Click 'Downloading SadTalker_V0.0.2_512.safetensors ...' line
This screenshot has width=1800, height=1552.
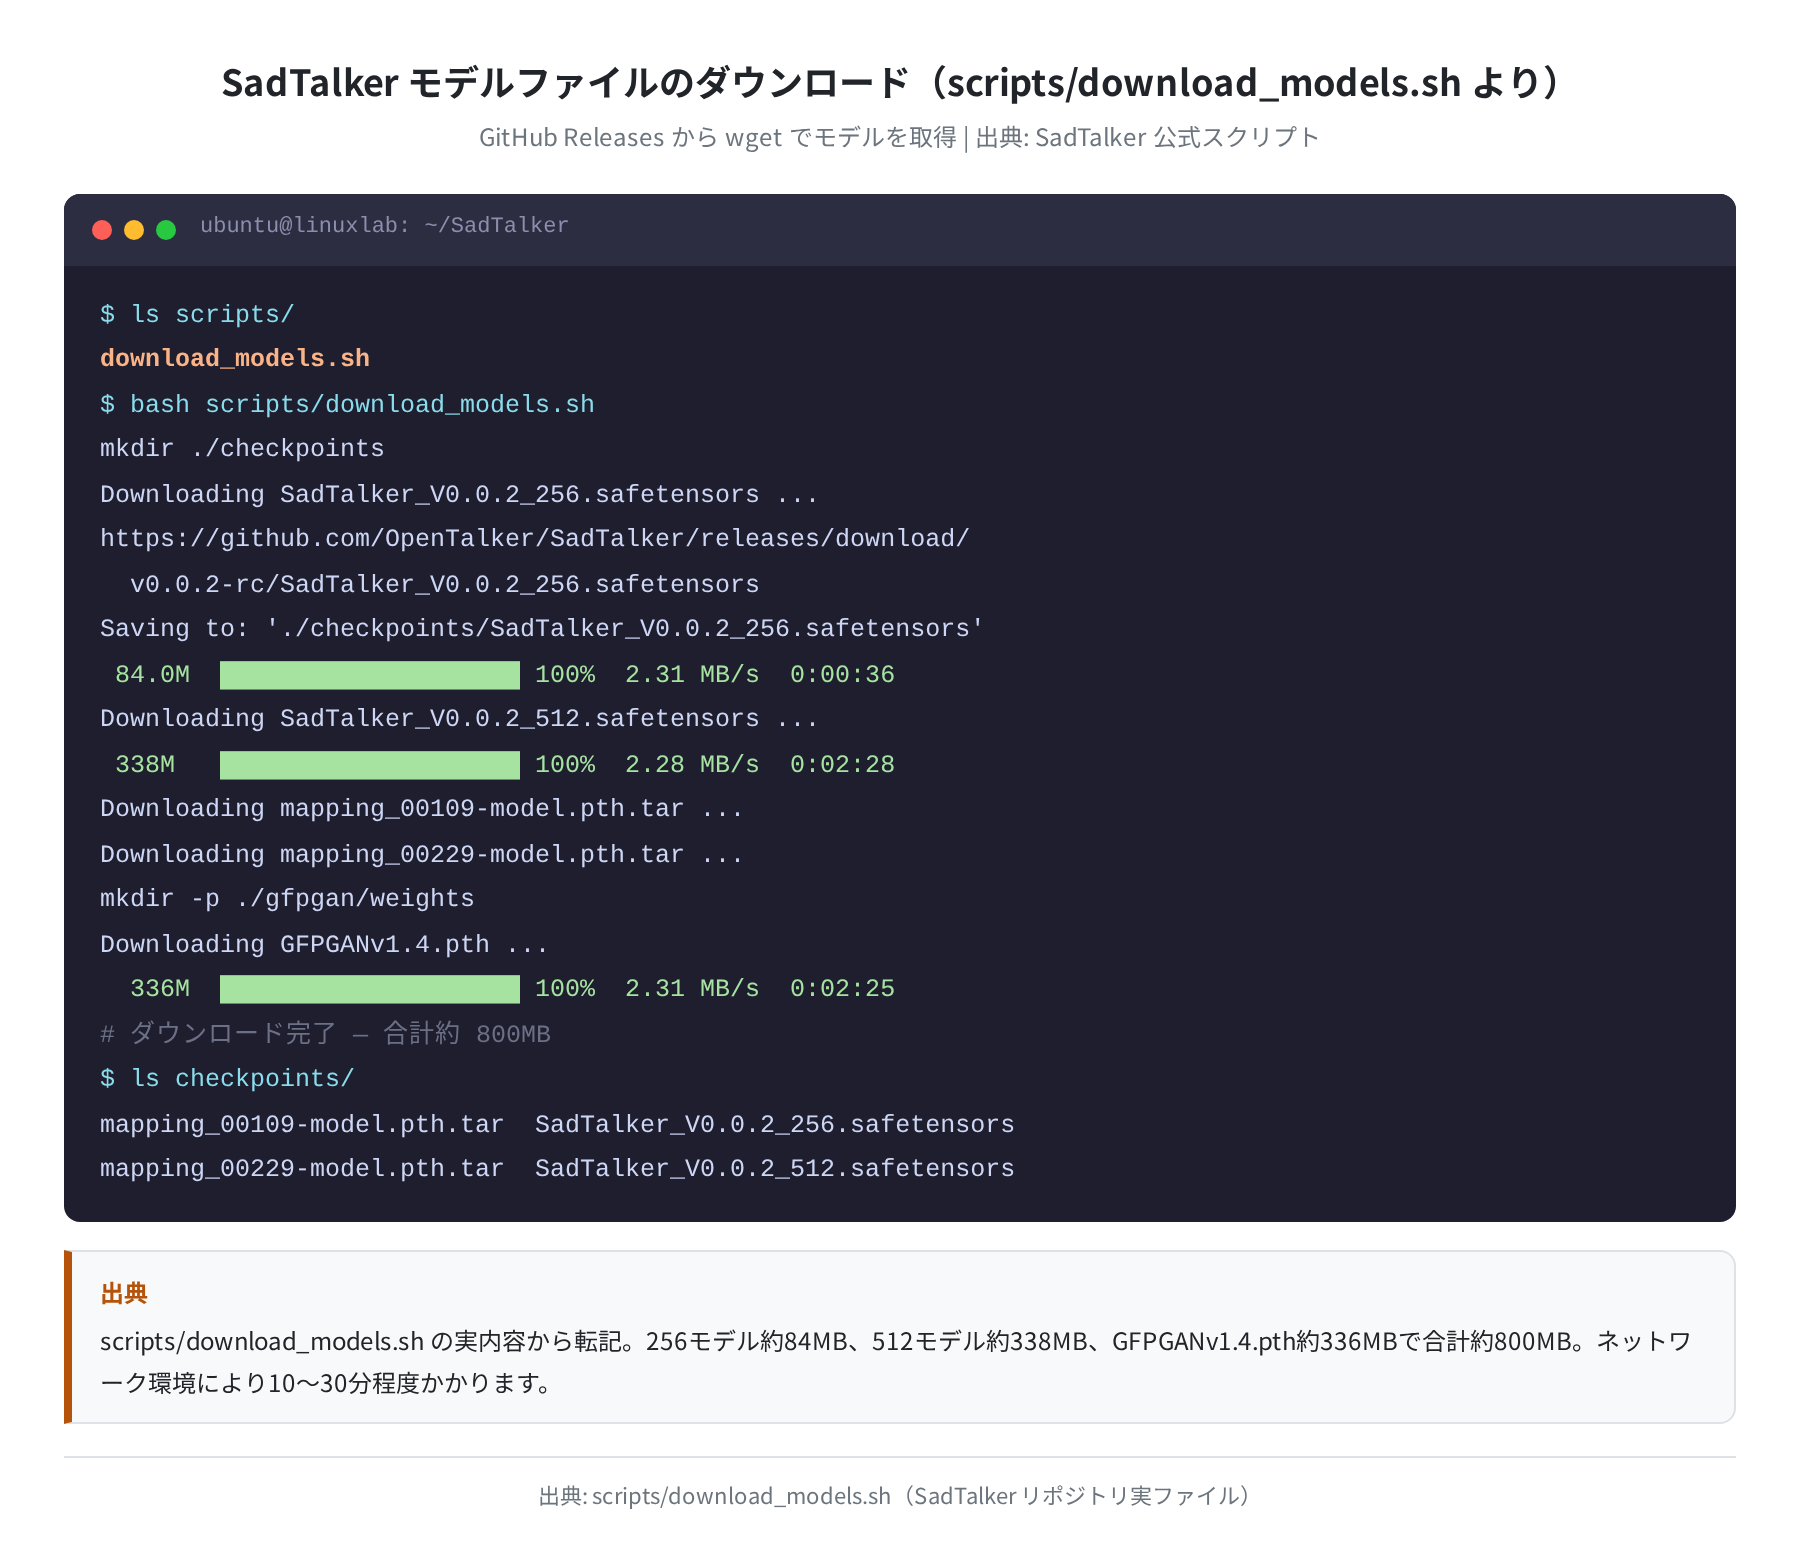pyautogui.click(x=459, y=718)
